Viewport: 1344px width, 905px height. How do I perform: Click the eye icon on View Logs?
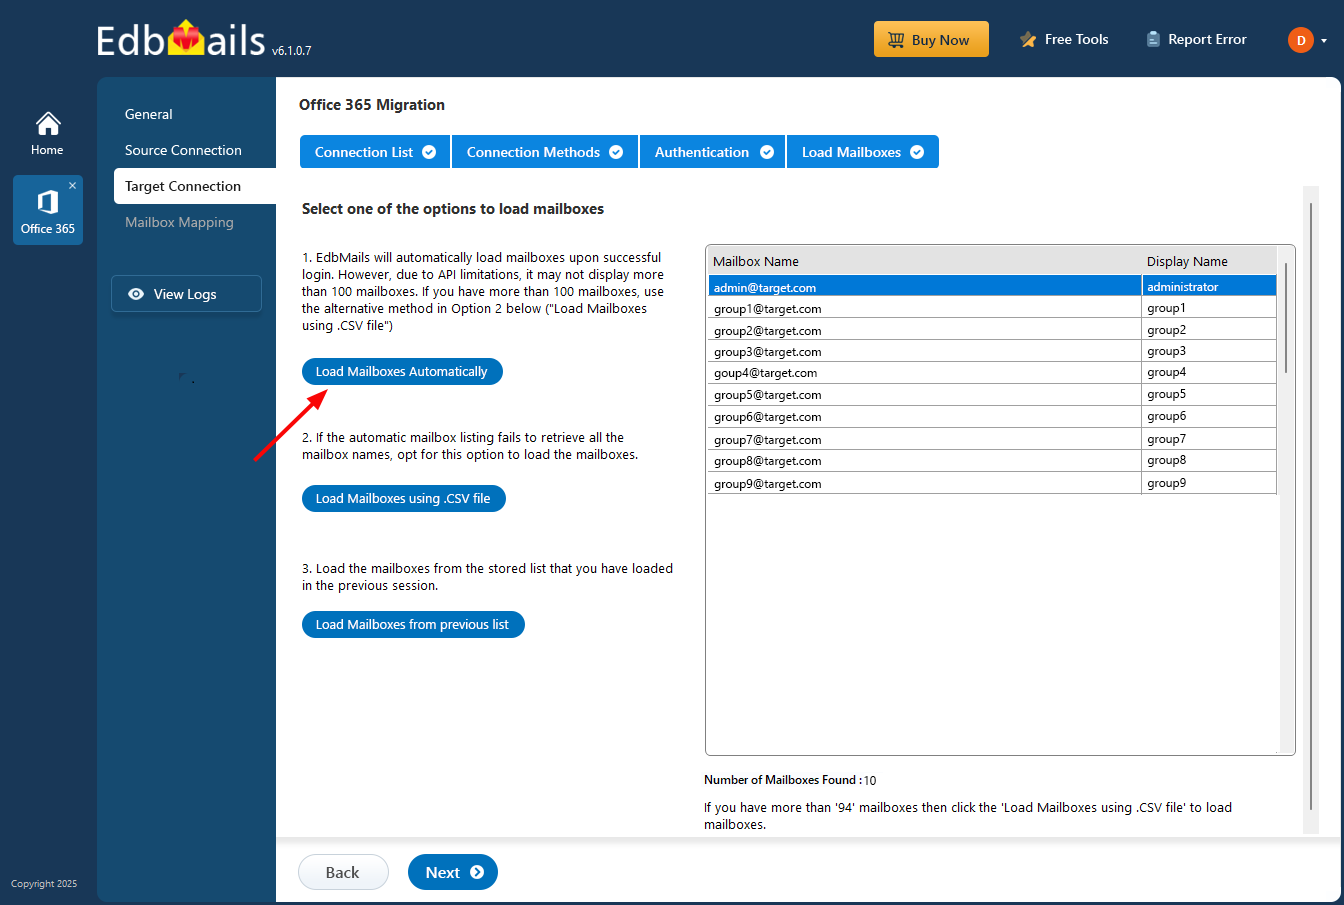(x=136, y=294)
